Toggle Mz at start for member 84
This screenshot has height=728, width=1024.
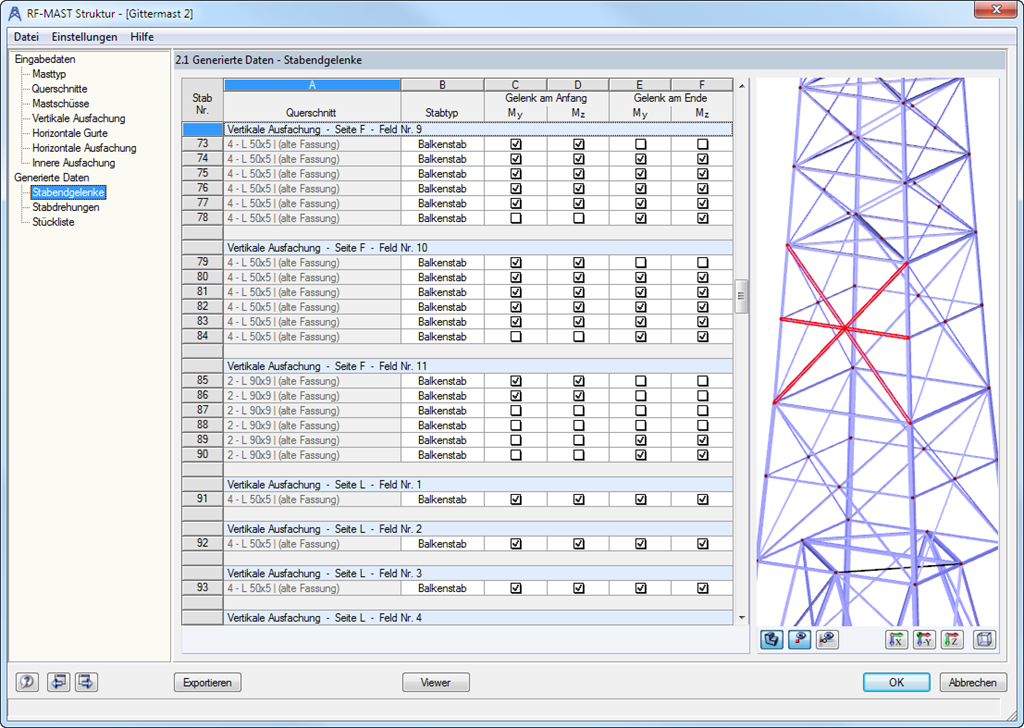579,337
